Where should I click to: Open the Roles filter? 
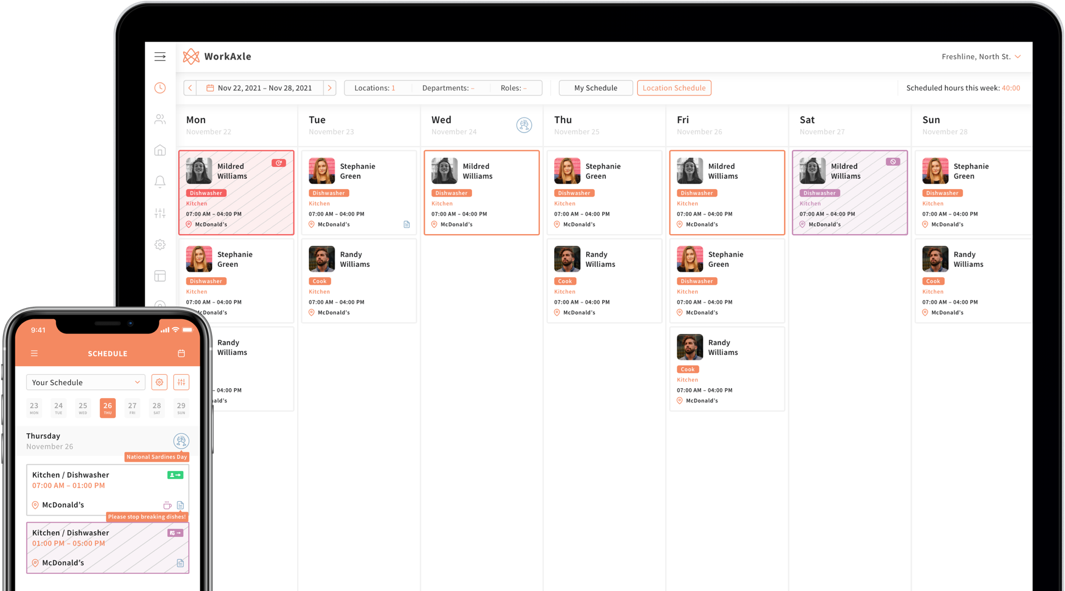(x=513, y=88)
